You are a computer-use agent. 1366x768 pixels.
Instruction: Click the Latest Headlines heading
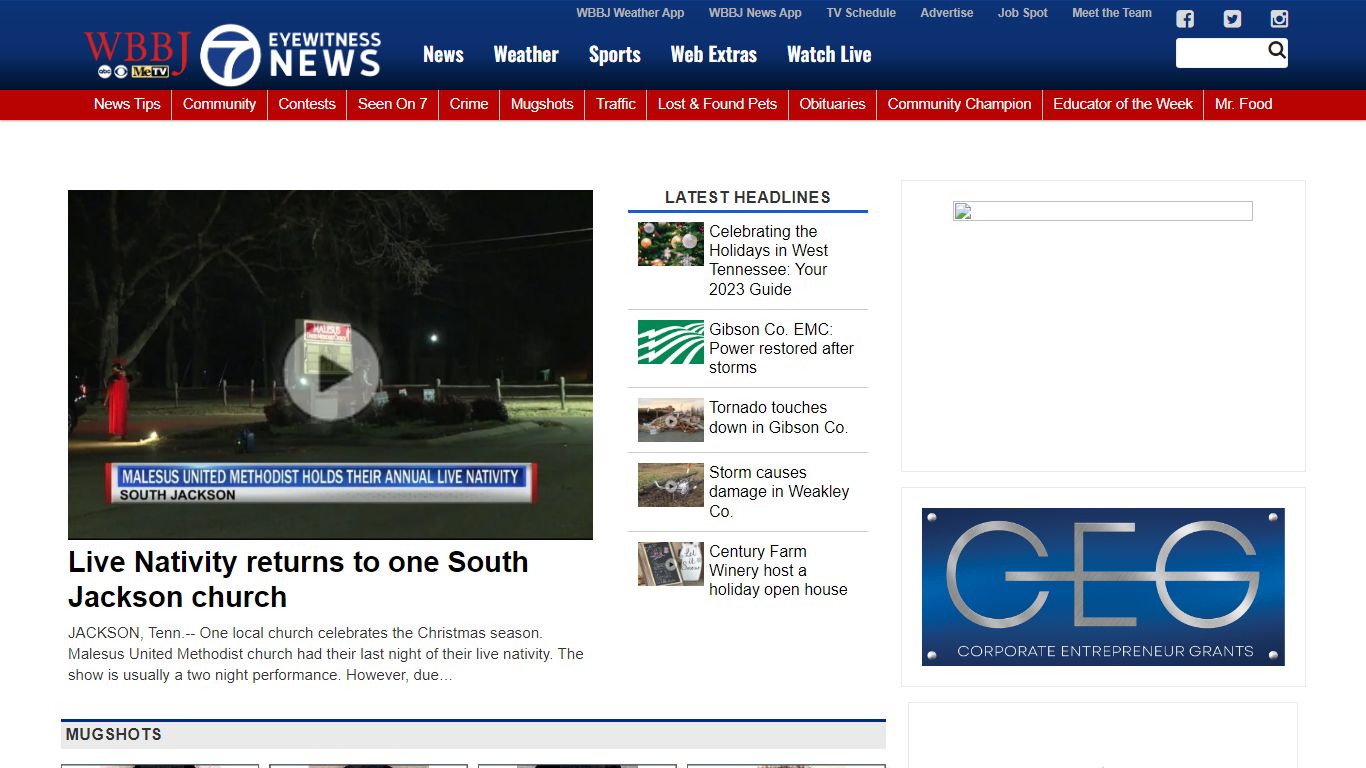[748, 197]
